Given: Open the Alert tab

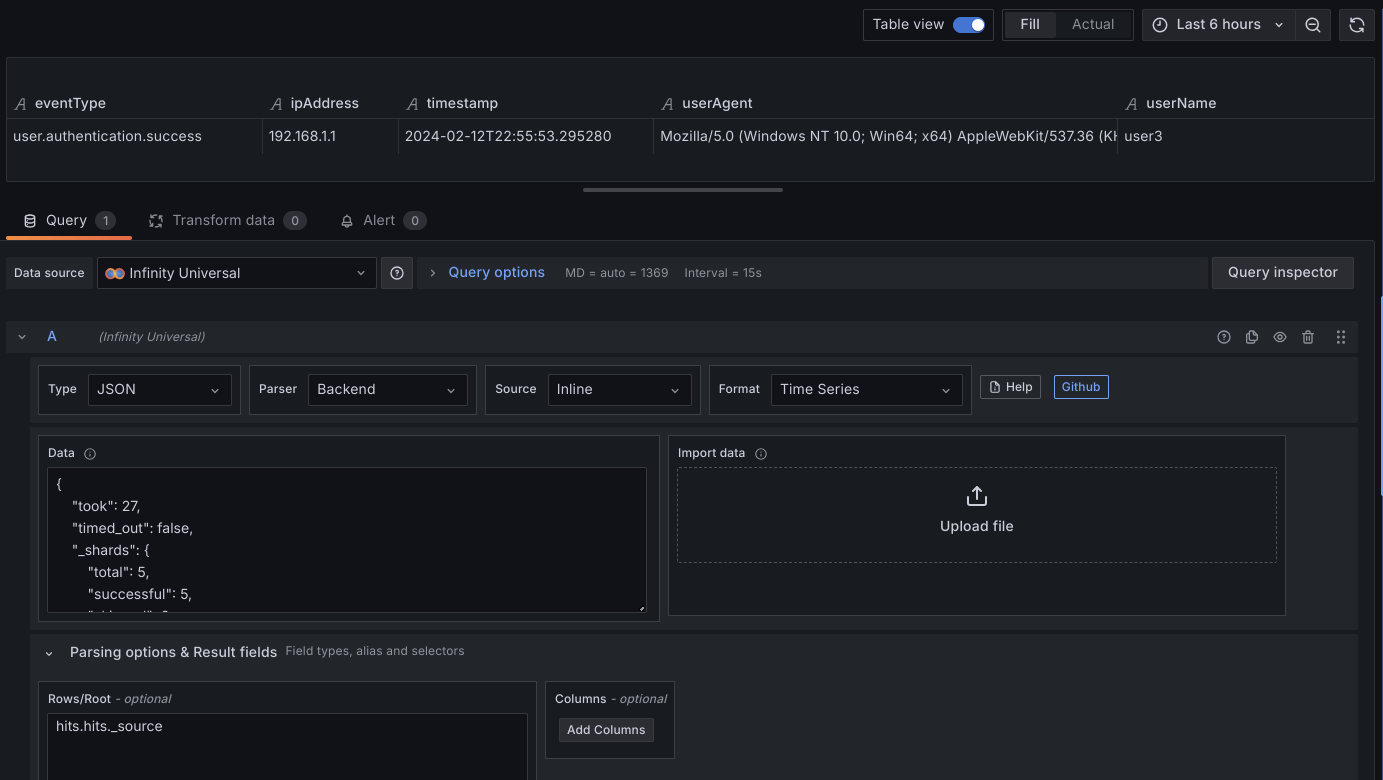Looking at the screenshot, I should [379, 221].
